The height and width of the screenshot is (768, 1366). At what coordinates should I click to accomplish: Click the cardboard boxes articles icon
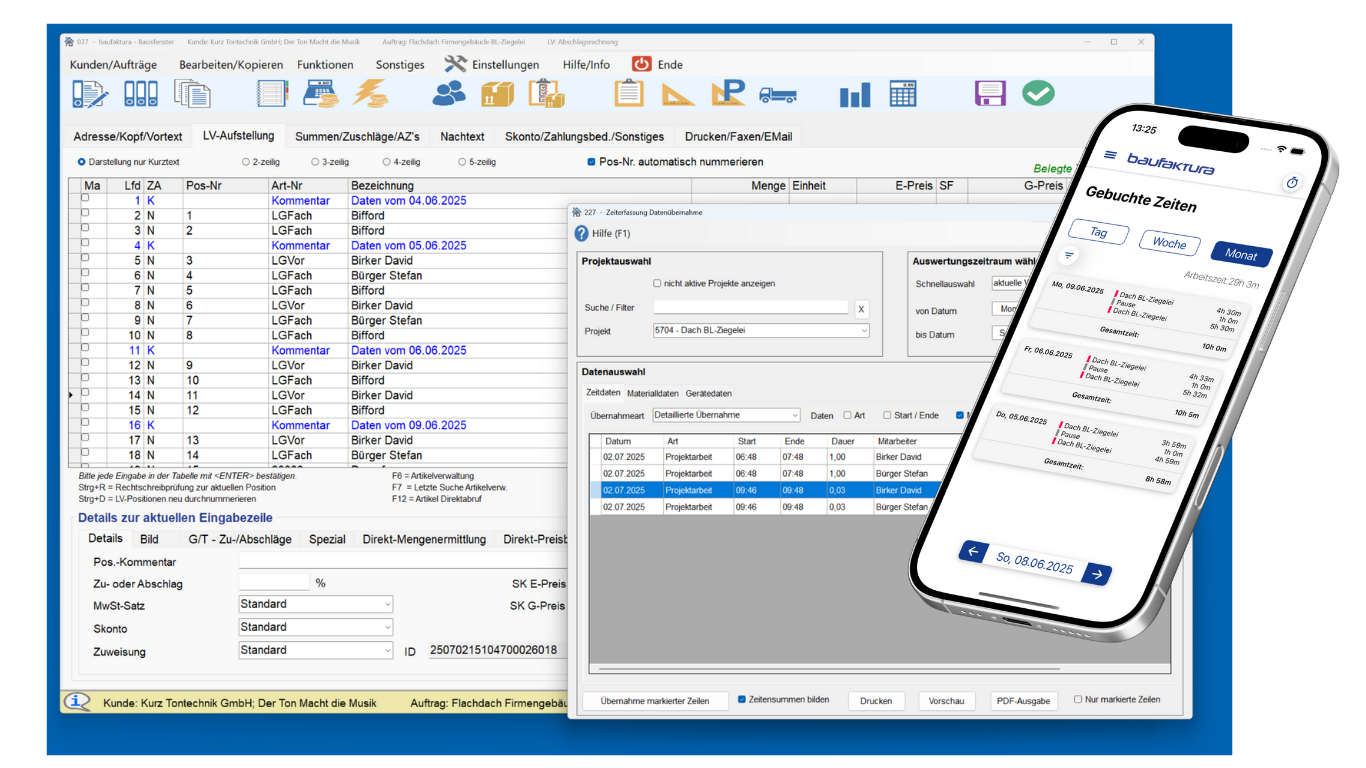coord(497,94)
